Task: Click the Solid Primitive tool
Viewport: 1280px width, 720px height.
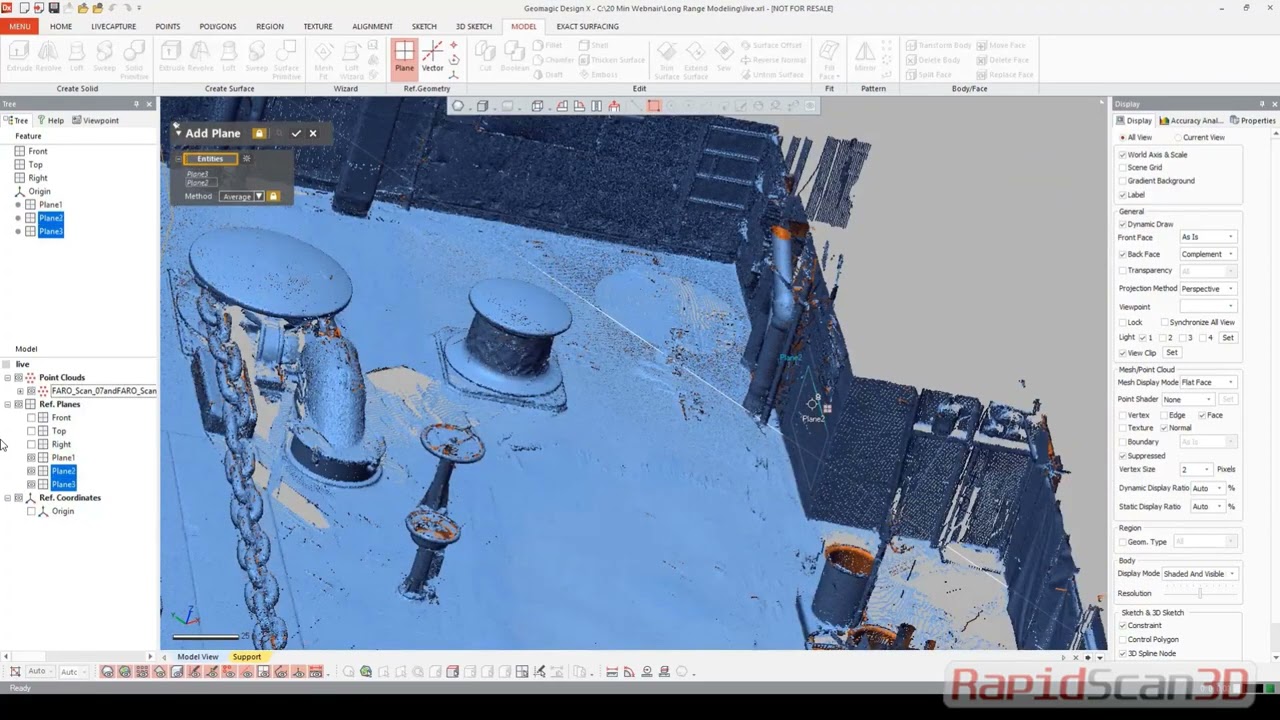Action: tap(134, 60)
